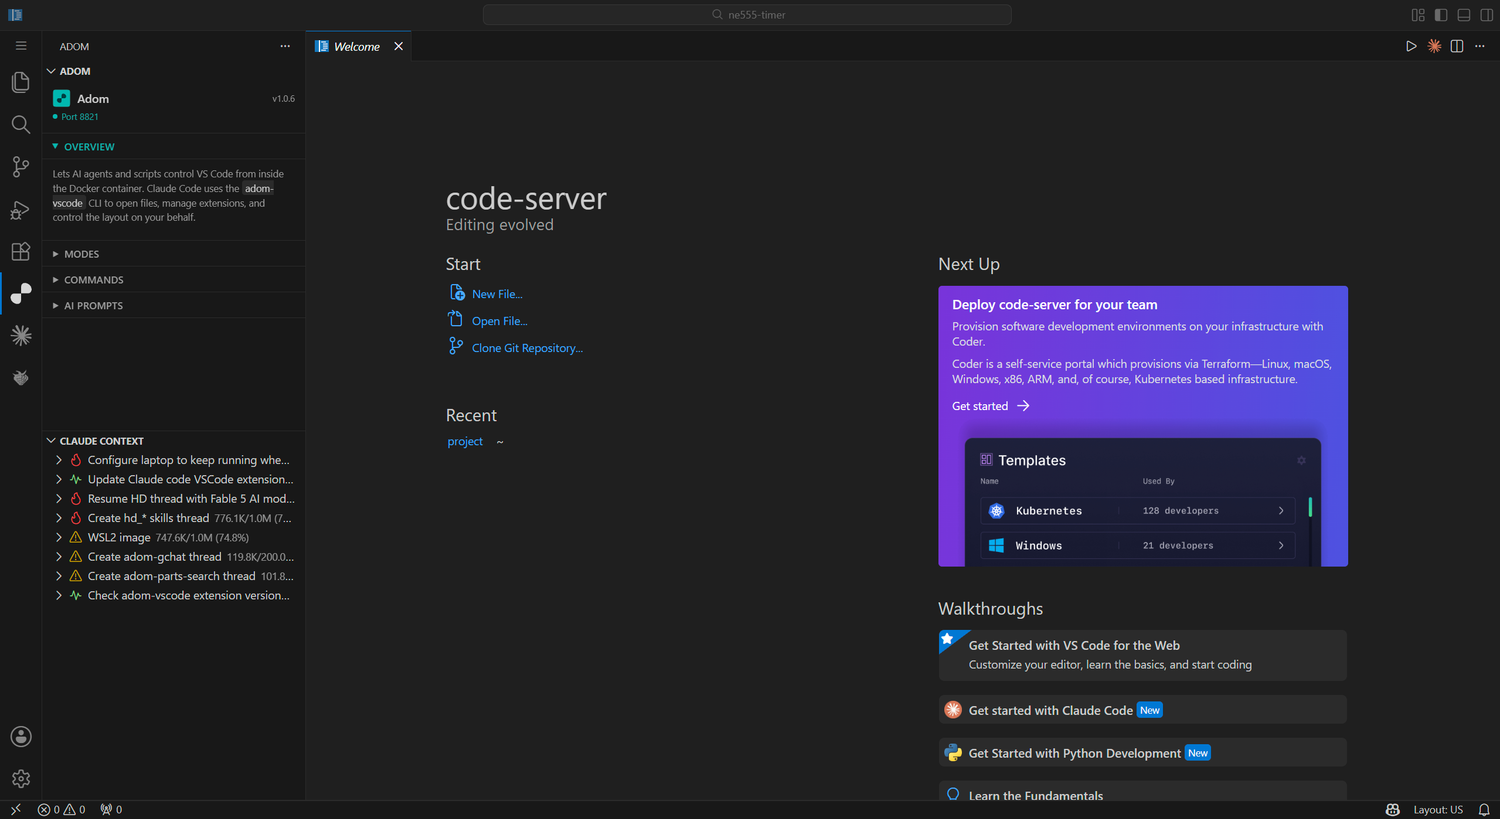Open the hamburger application menu
This screenshot has width=1500, height=819.
[21, 46]
